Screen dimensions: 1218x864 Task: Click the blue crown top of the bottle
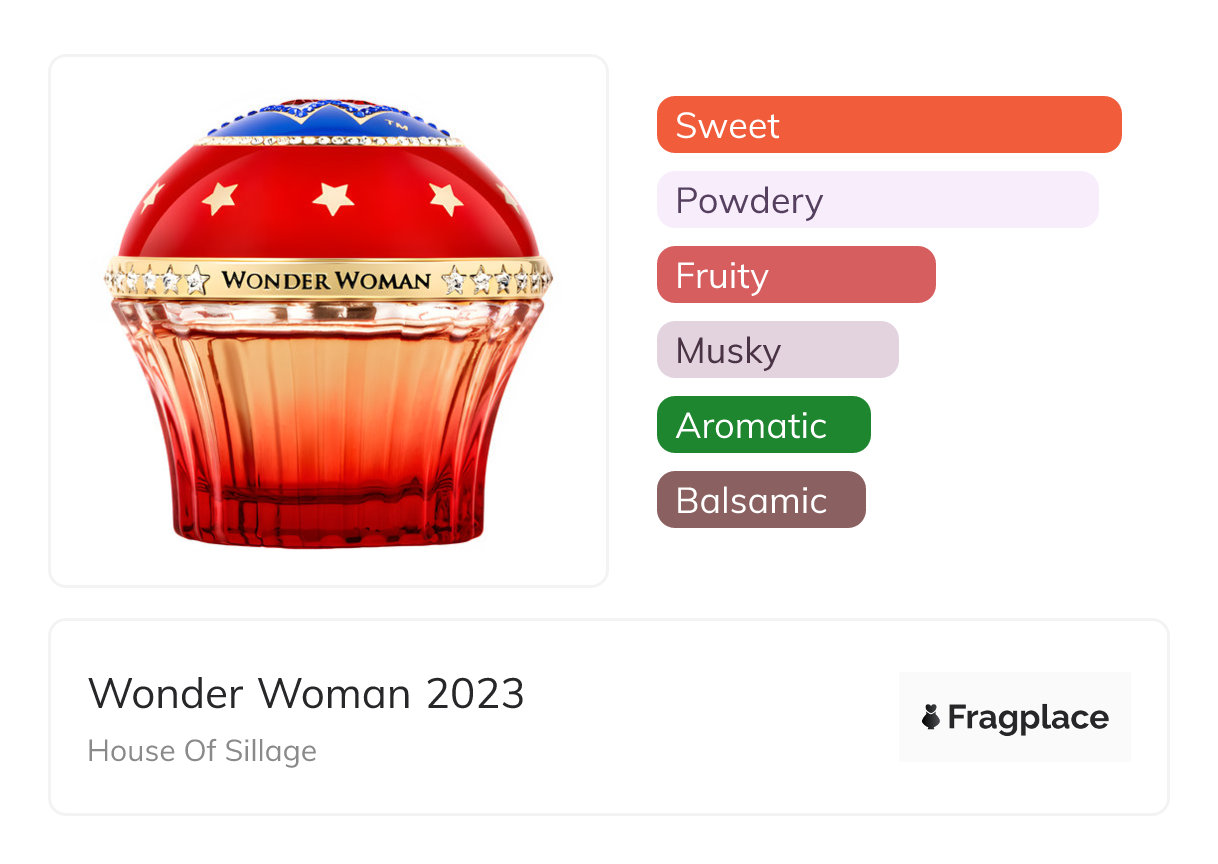pos(328,120)
